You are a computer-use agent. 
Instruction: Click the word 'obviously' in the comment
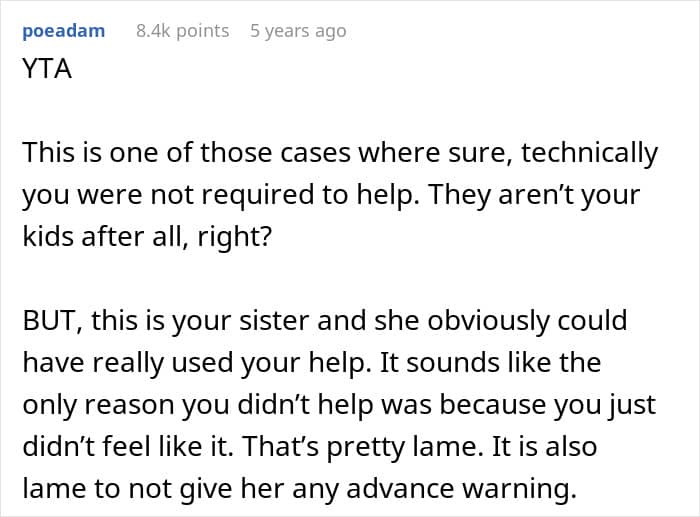tap(483, 321)
